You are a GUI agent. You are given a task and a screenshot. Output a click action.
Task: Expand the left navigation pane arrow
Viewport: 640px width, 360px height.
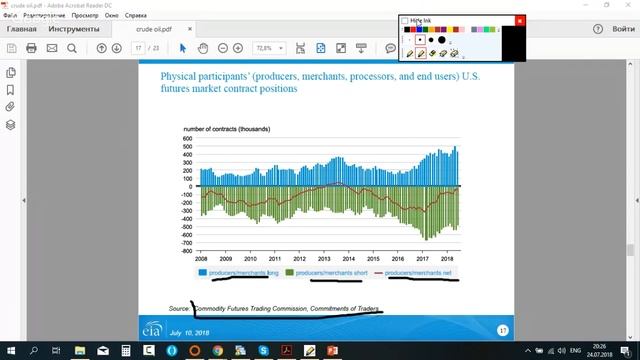24,200
